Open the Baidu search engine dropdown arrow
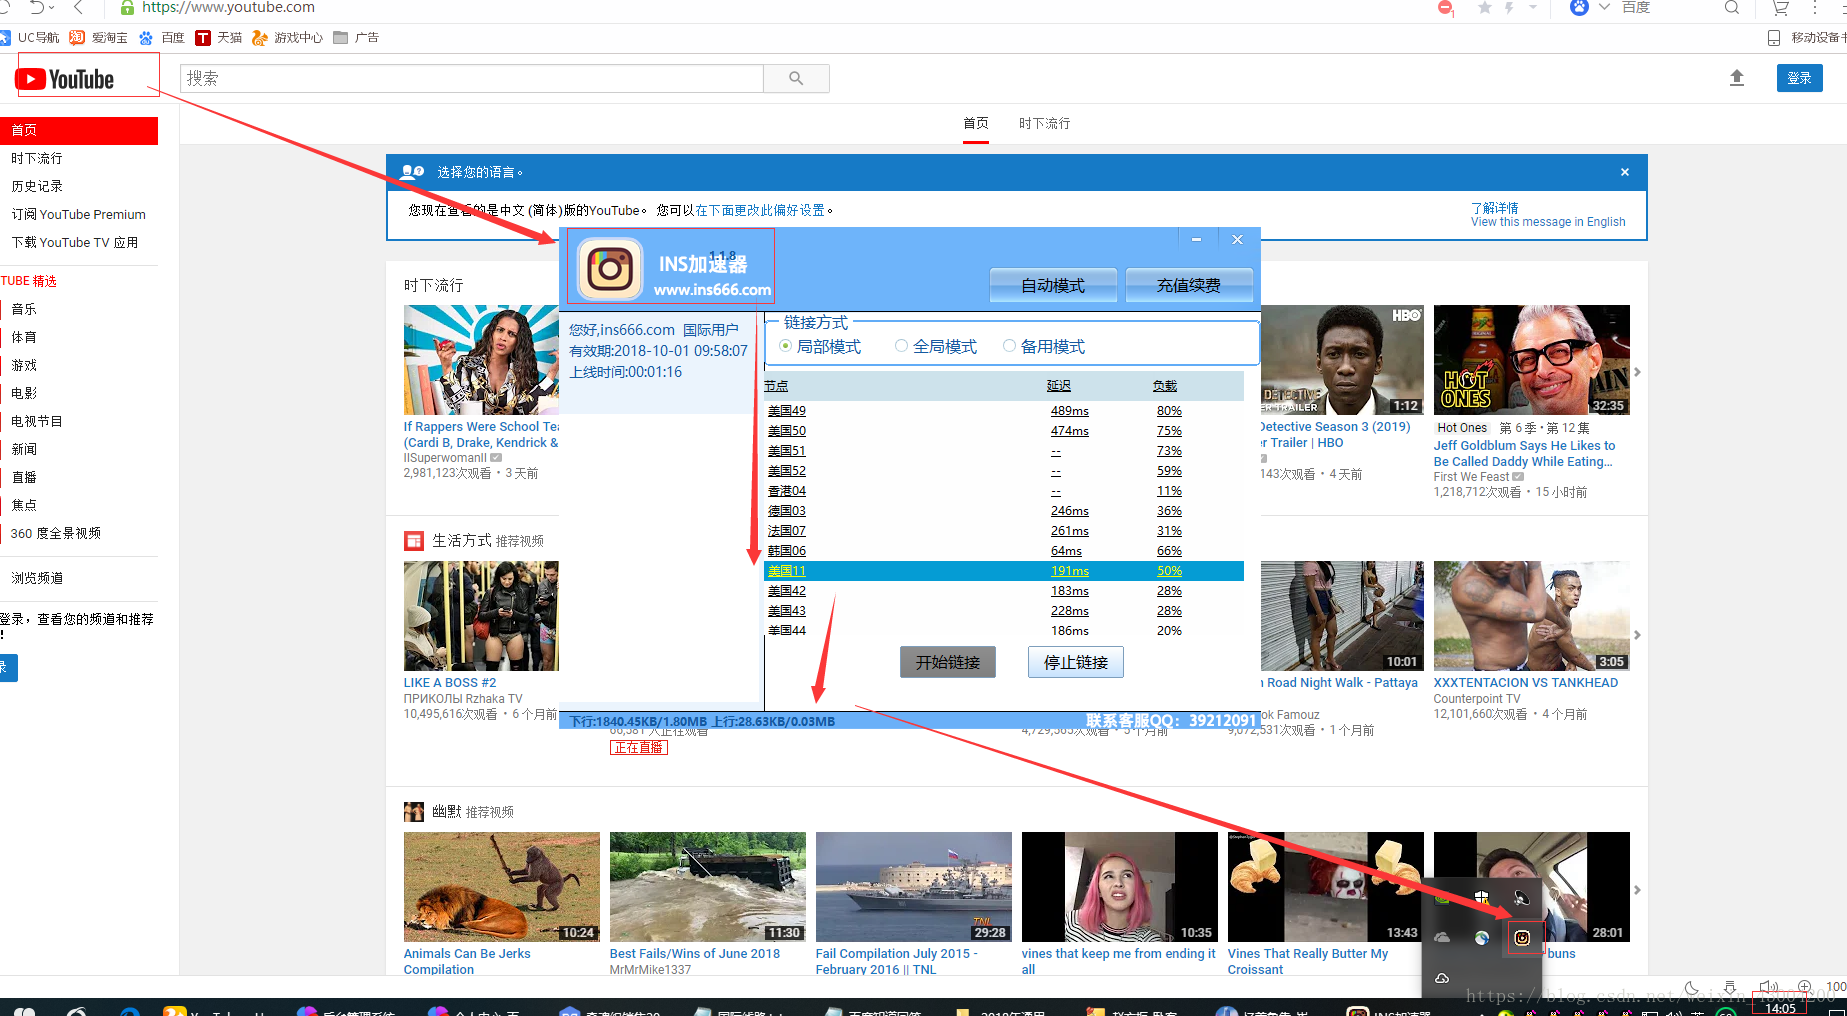This screenshot has width=1847, height=1016. click(x=1605, y=8)
